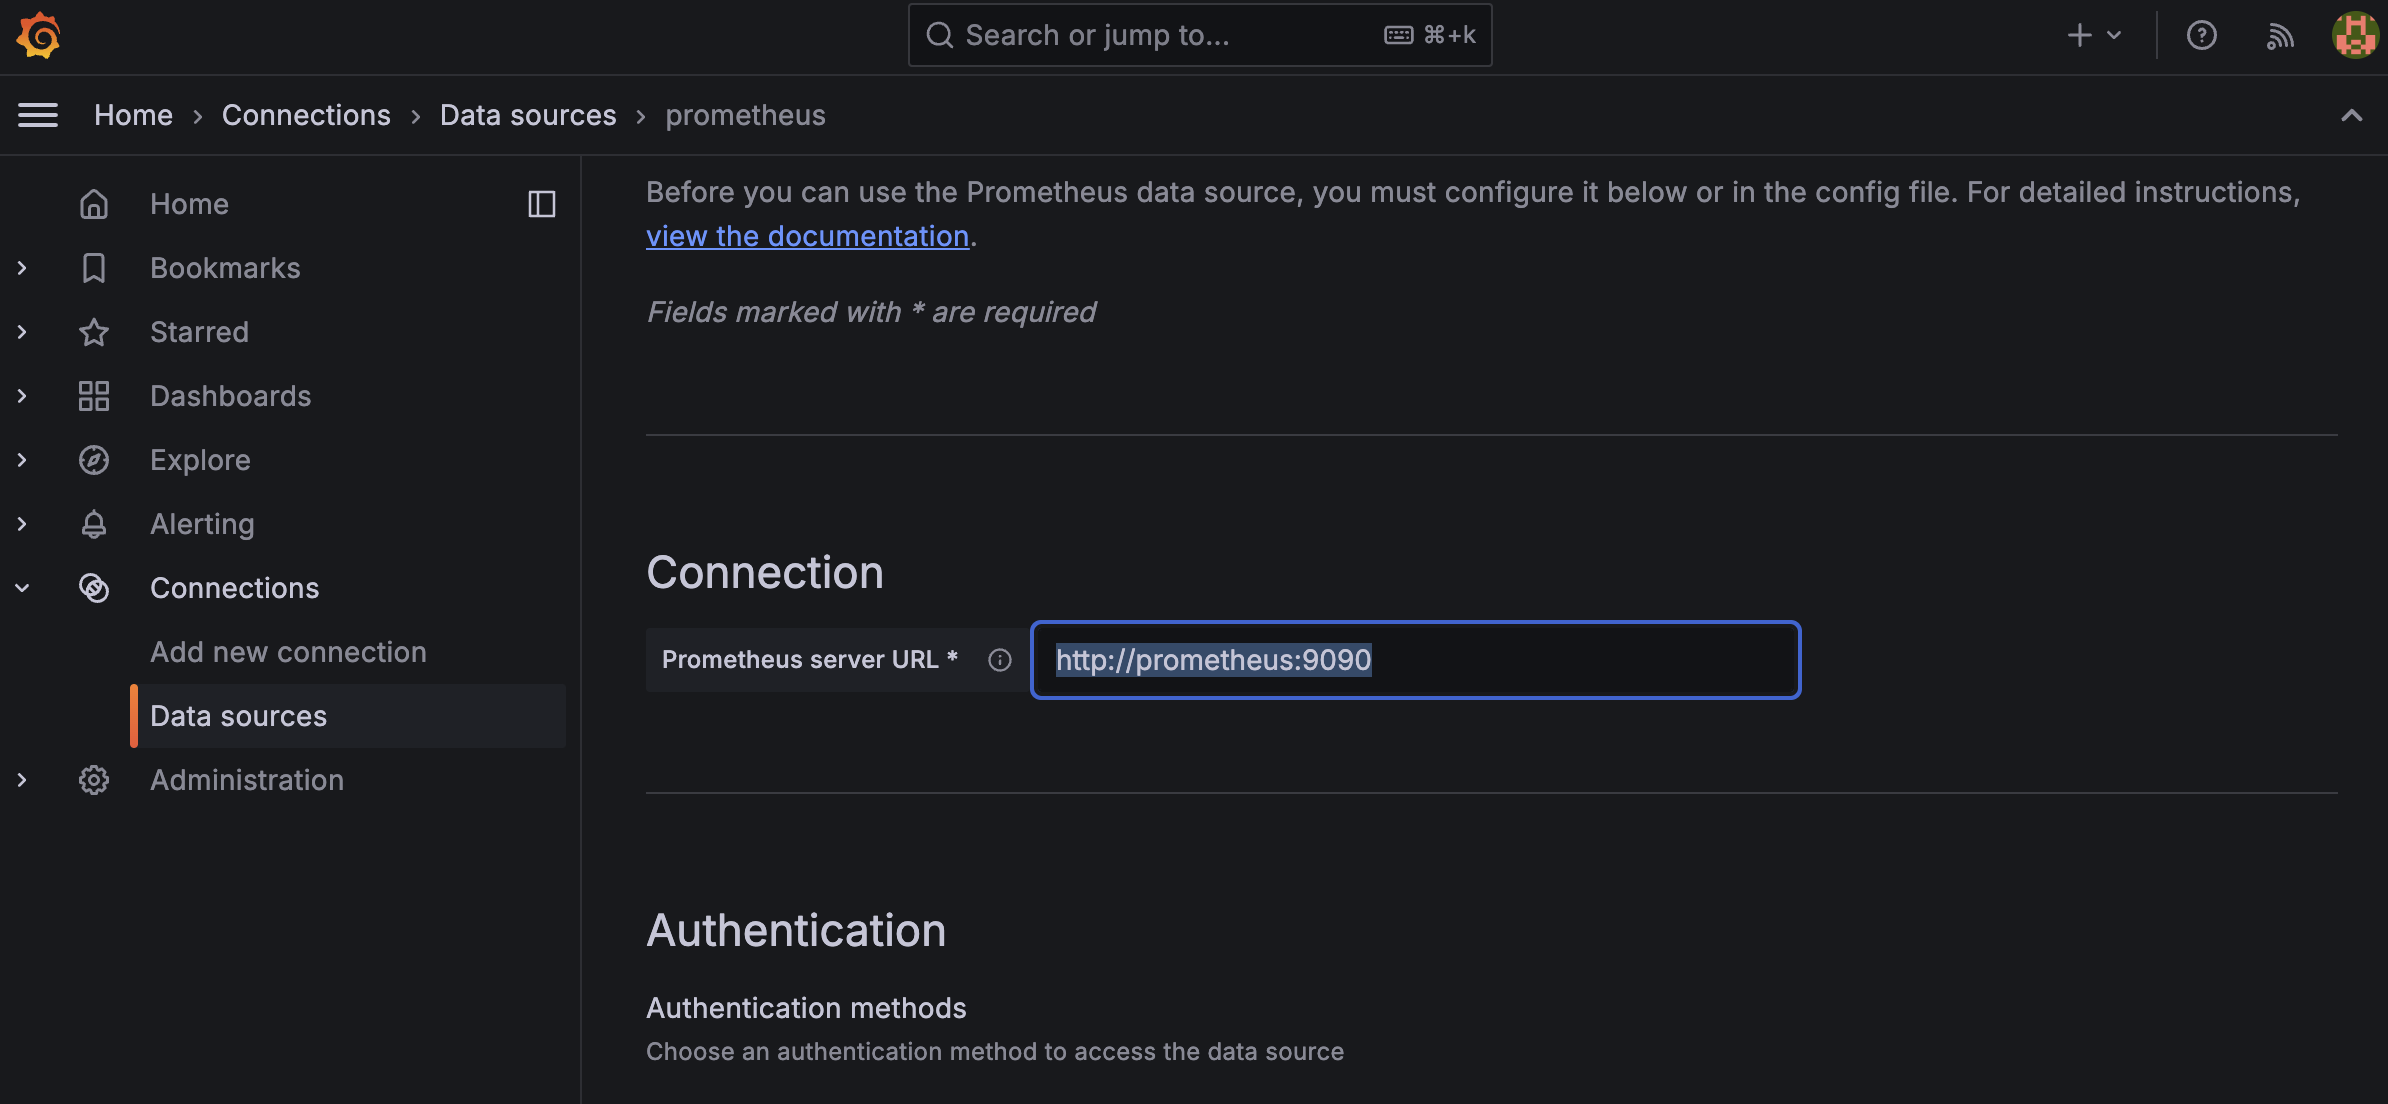Image resolution: width=2388 pixels, height=1104 pixels.
Task: Collapse the top bar with chevron
Action: [2352, 115]
